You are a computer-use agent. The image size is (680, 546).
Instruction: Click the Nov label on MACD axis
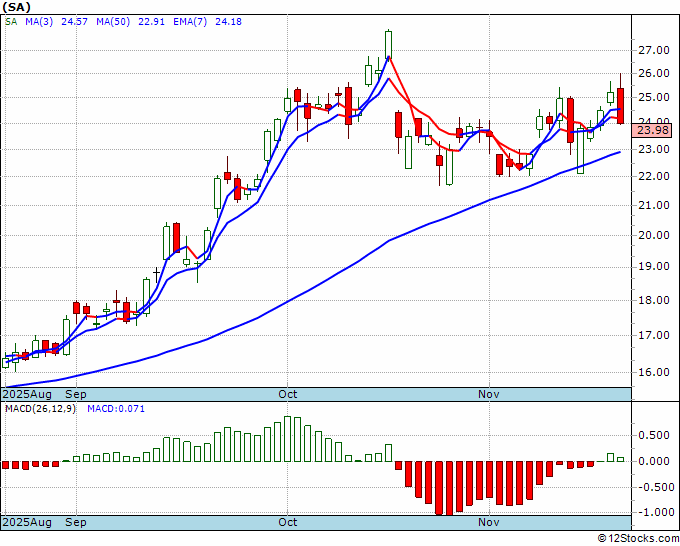pos(489,522)
